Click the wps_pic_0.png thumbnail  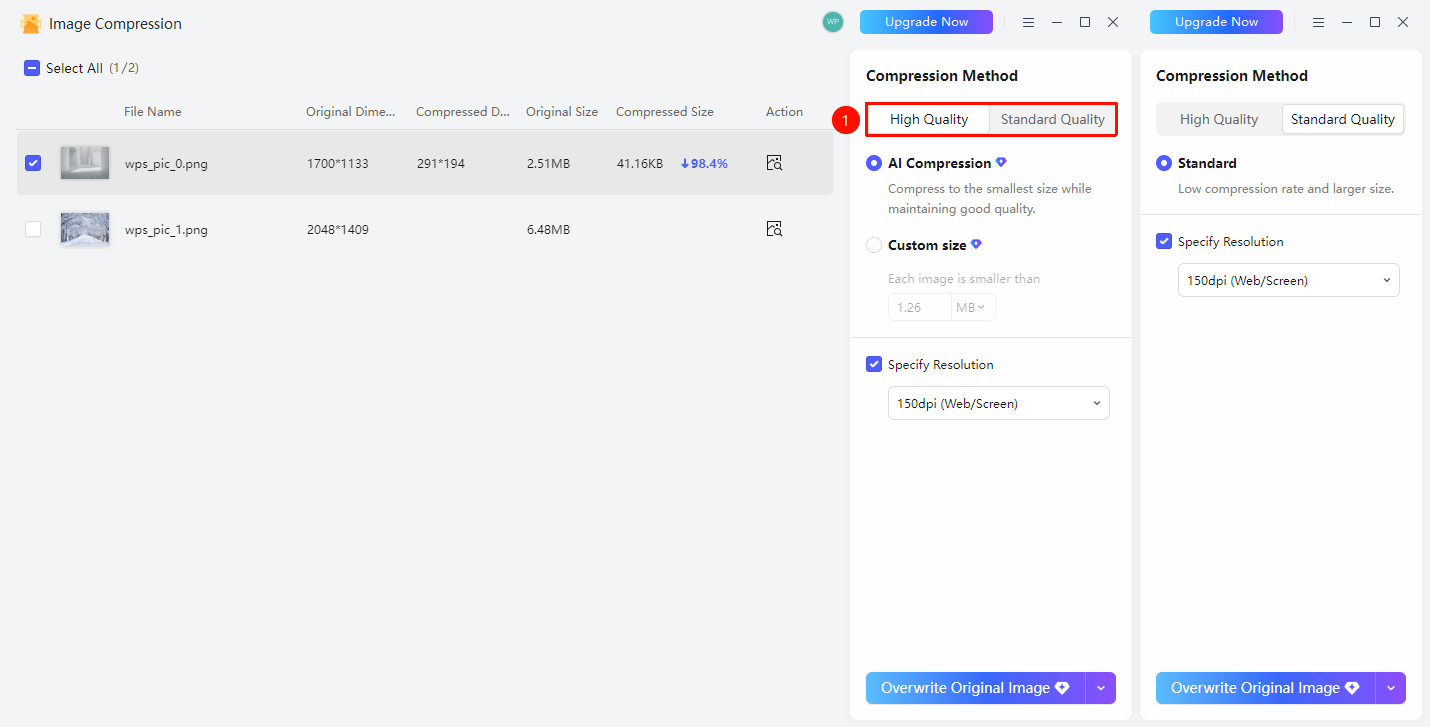[85, 163]
